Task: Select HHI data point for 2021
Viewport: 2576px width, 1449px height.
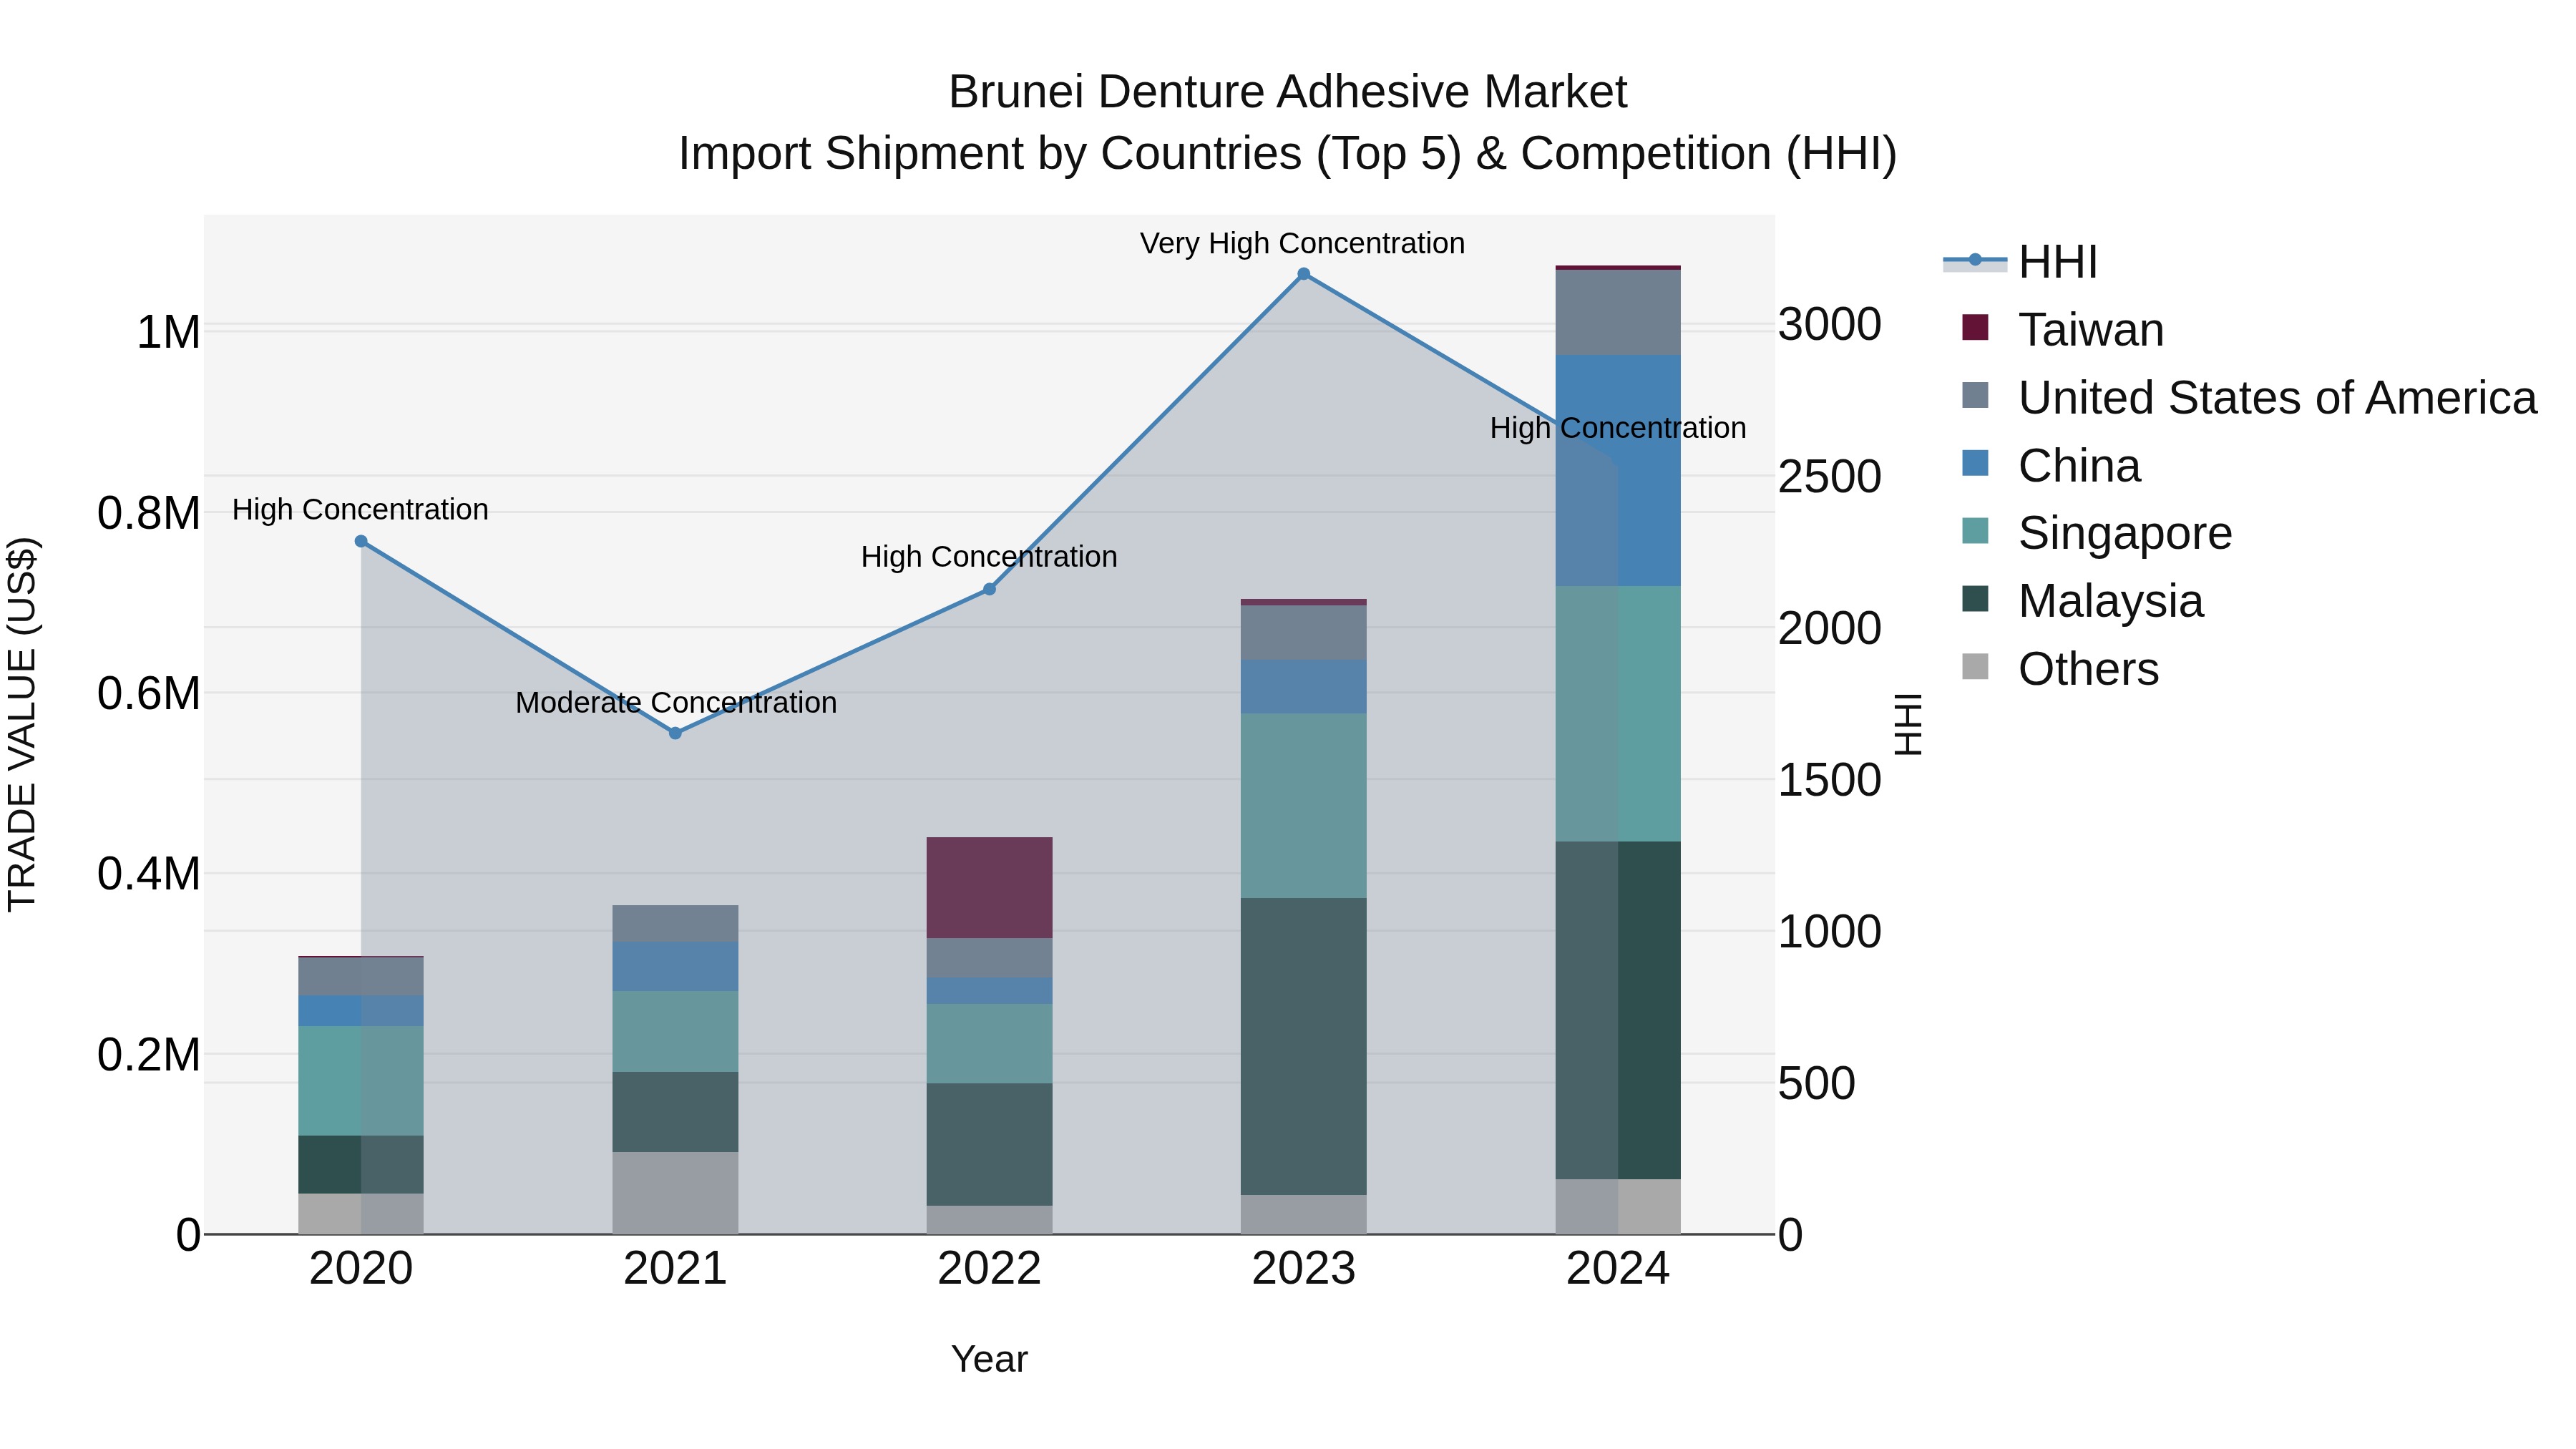Action: tap(675, 733)
